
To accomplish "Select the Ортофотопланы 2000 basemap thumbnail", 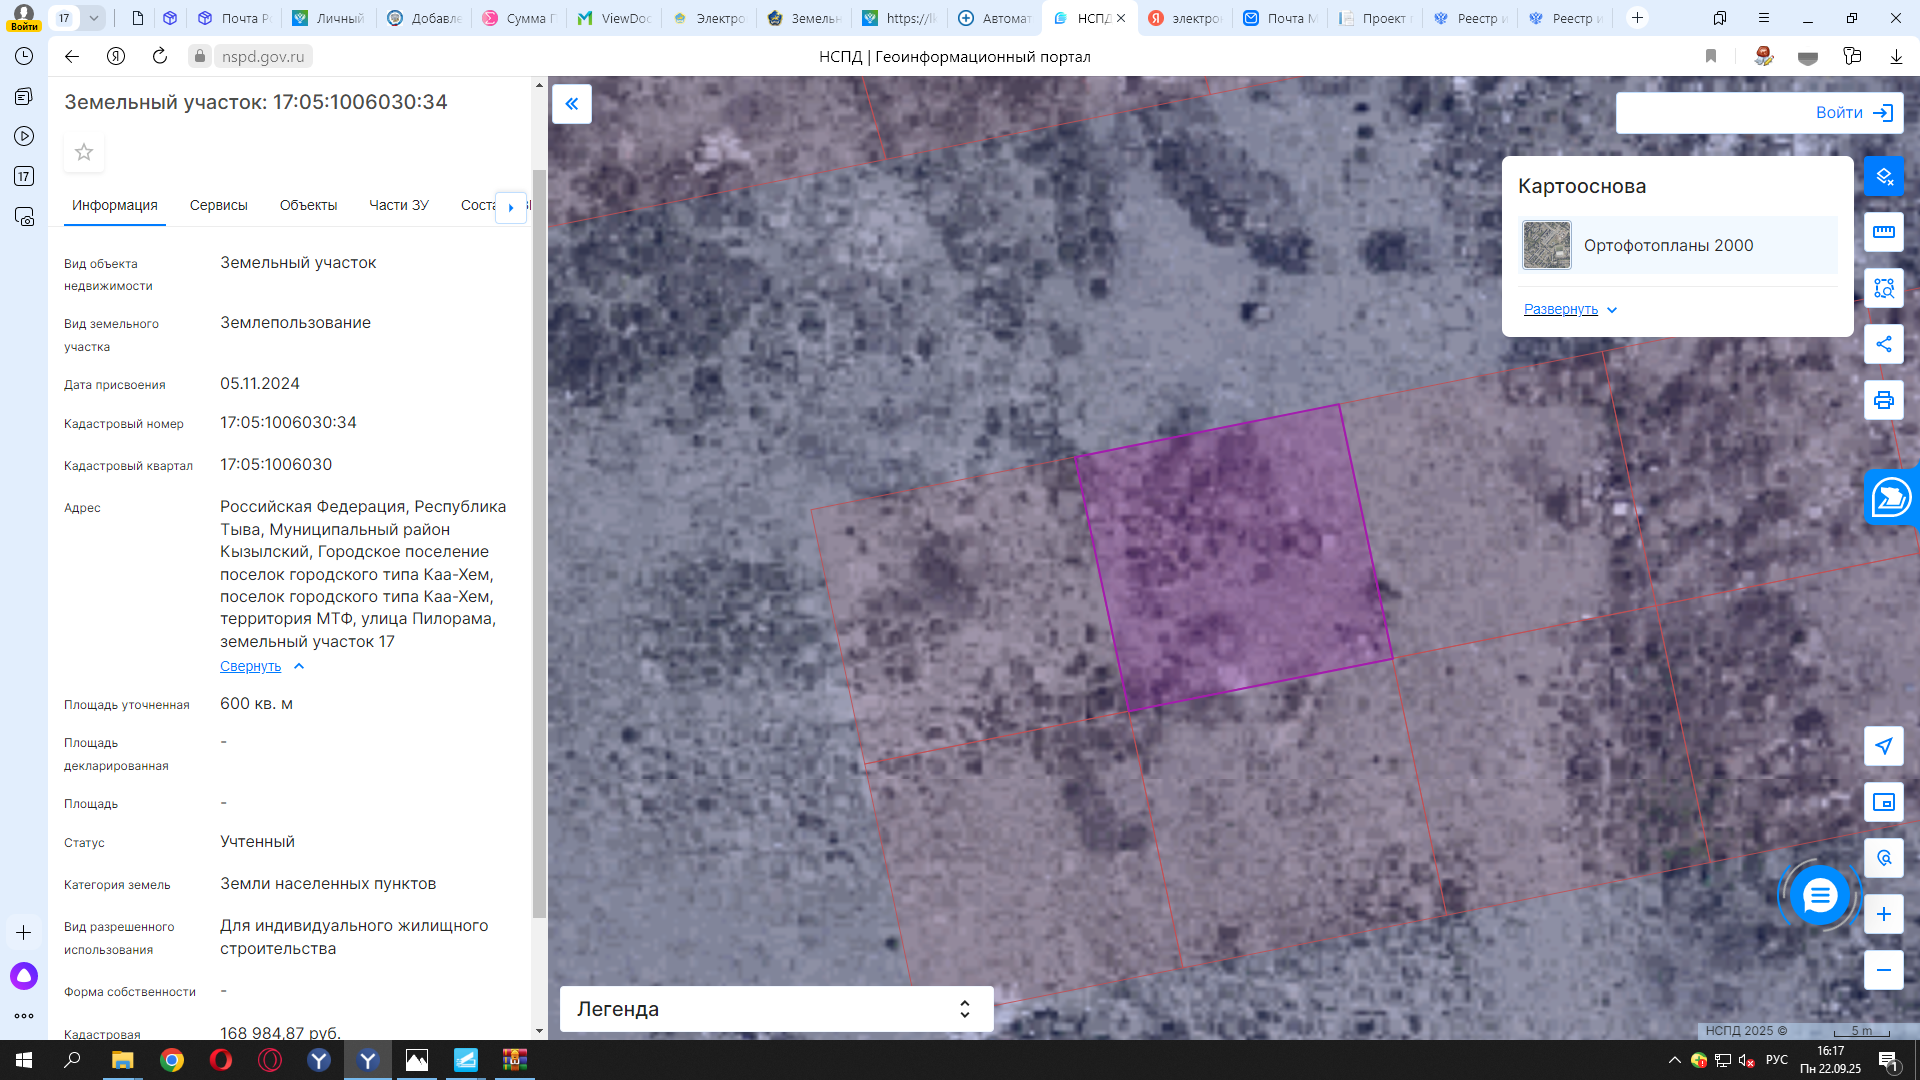I will (1547, 245).
